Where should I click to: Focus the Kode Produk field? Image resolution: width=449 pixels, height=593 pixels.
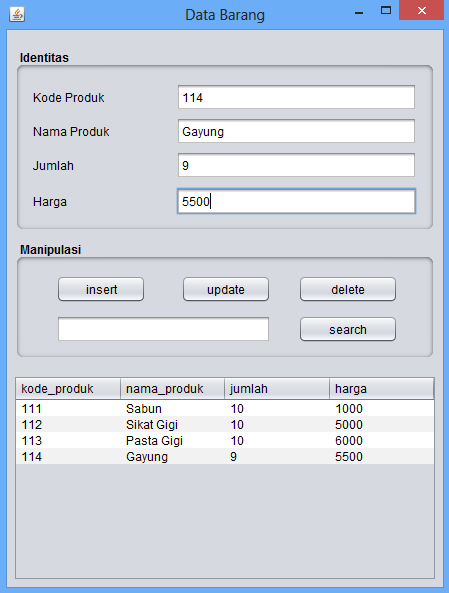(296, 97)
